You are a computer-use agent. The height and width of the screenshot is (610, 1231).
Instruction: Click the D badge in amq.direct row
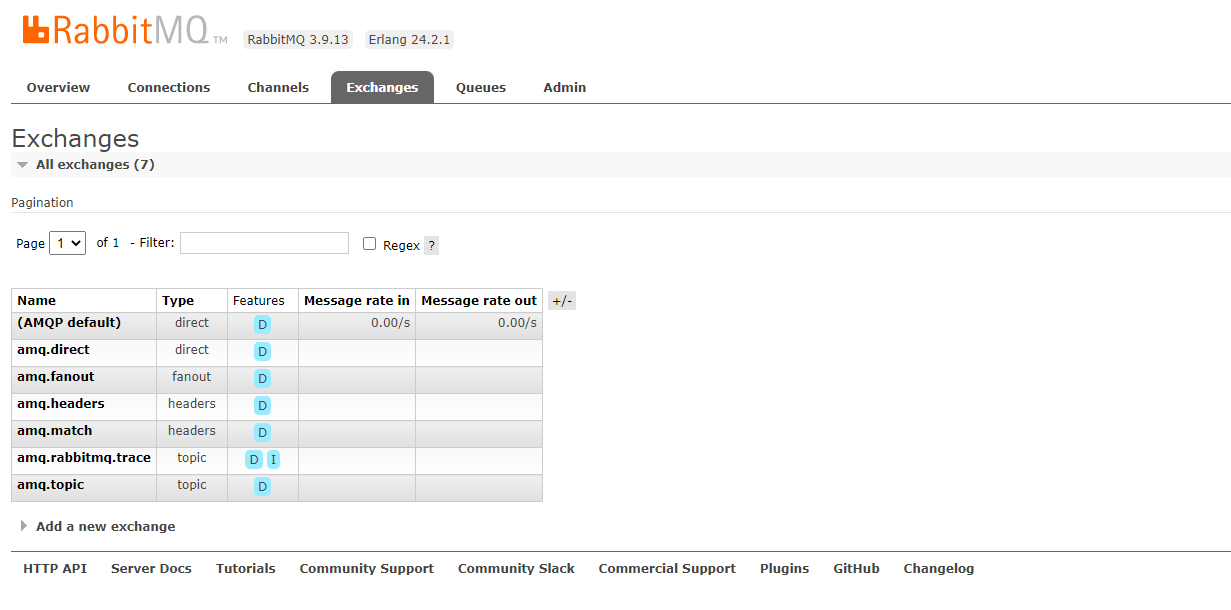(x=262, y=351)
